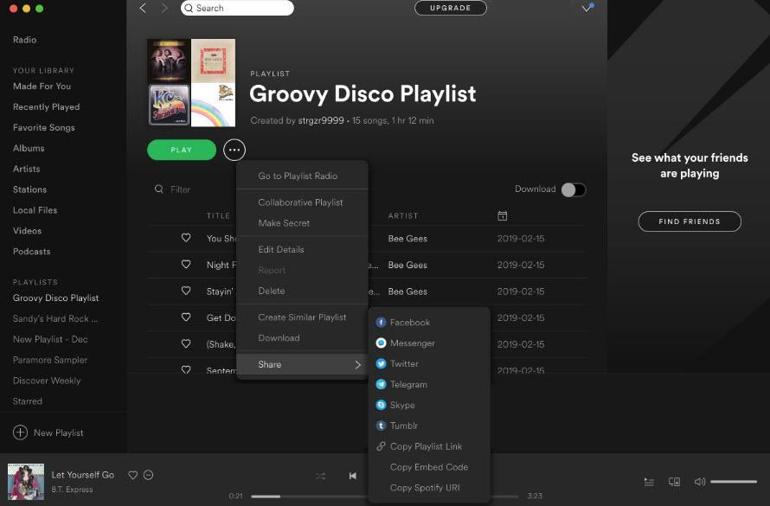Screen dimensions: 770x506
Task: Like the song starting 'Get Do'
Action: coord(186,317)
